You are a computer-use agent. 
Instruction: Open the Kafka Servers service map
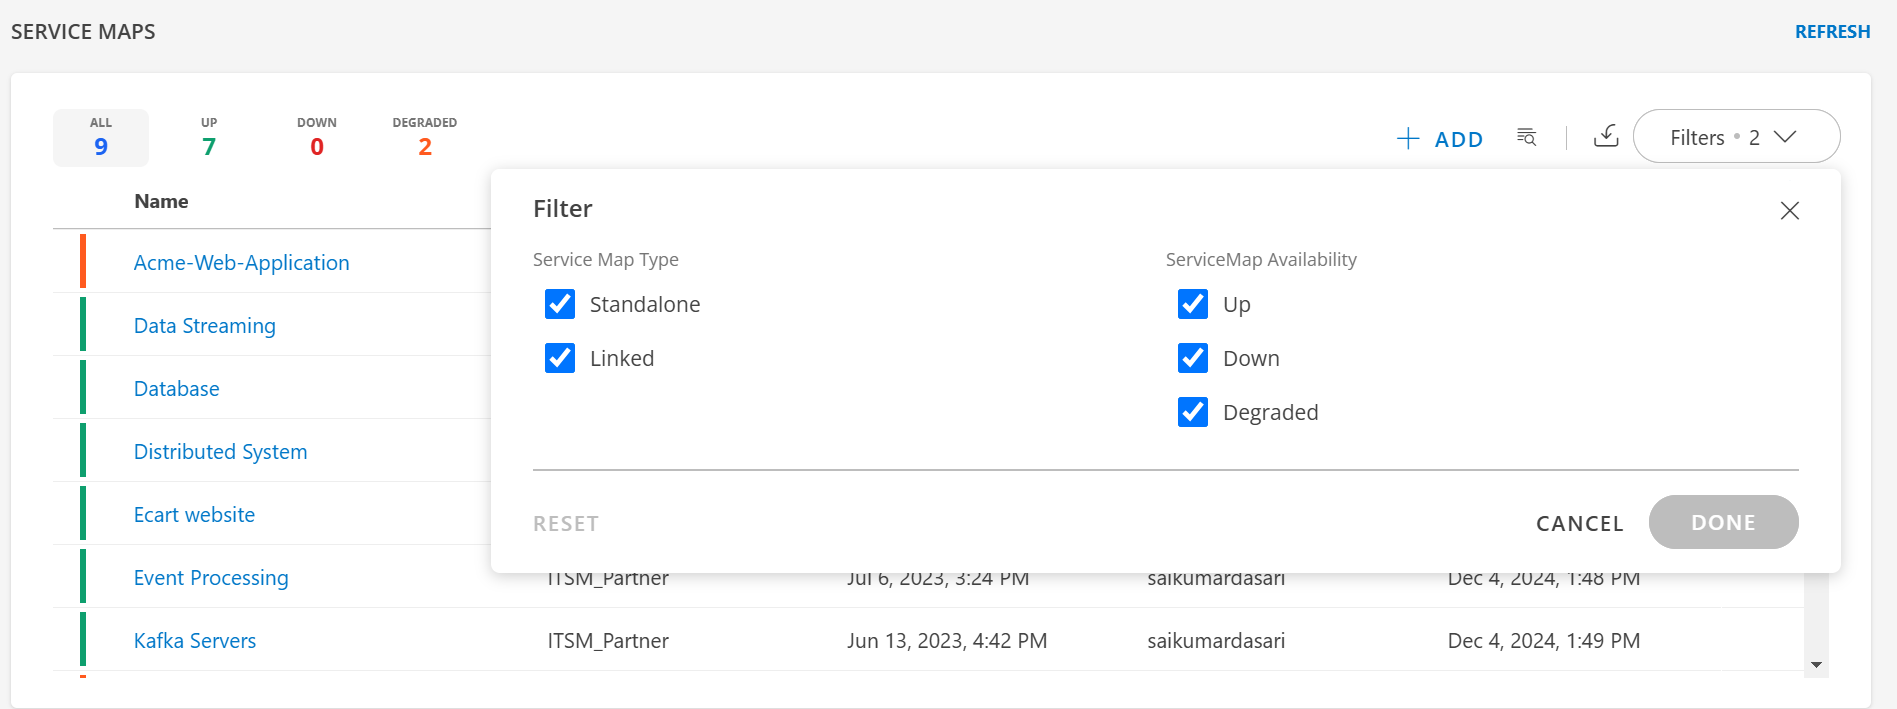coord(195,640)
